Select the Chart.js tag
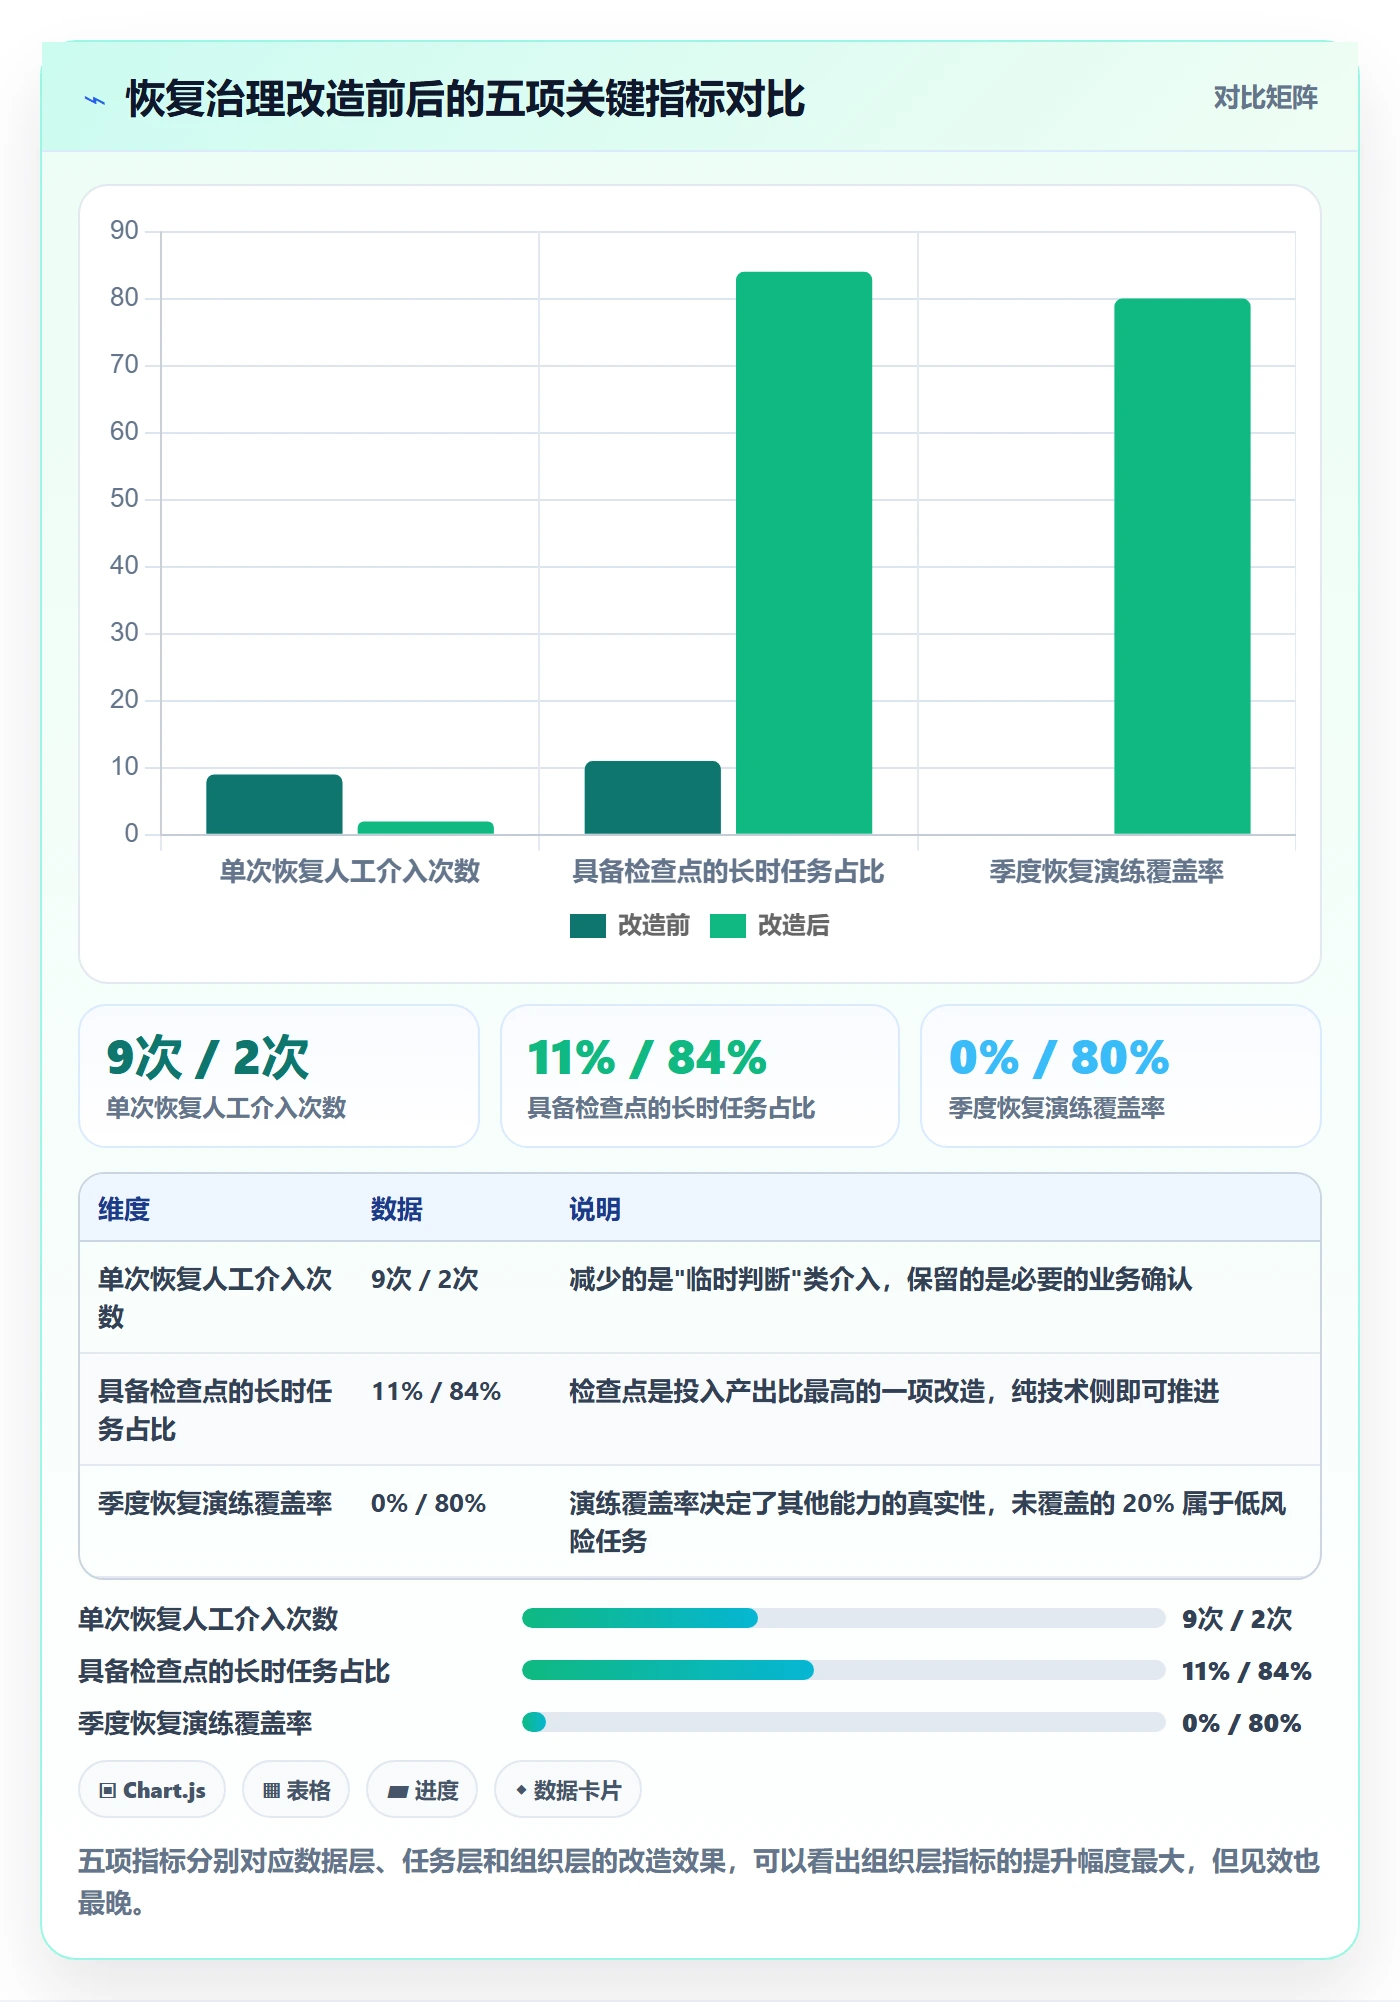Viewport: 1400px width, 2002px height. point(152,1790)
